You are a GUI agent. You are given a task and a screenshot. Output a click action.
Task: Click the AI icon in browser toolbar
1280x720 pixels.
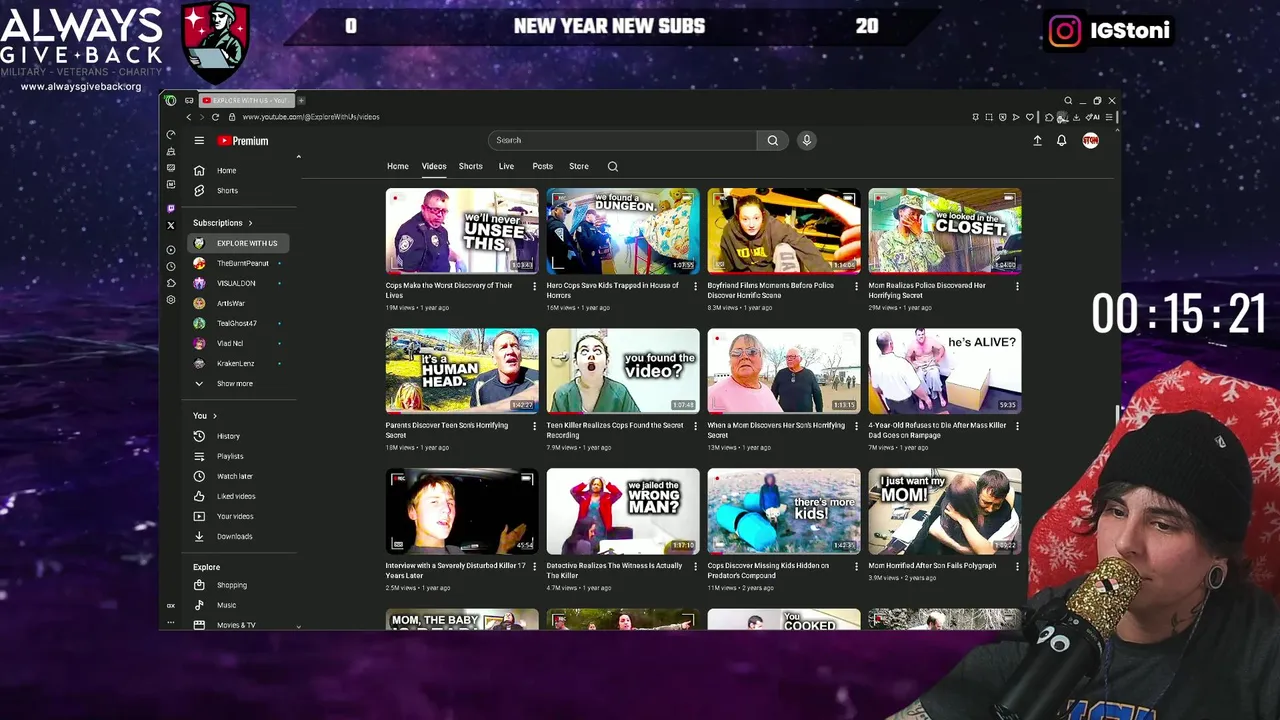(1094, 117)
